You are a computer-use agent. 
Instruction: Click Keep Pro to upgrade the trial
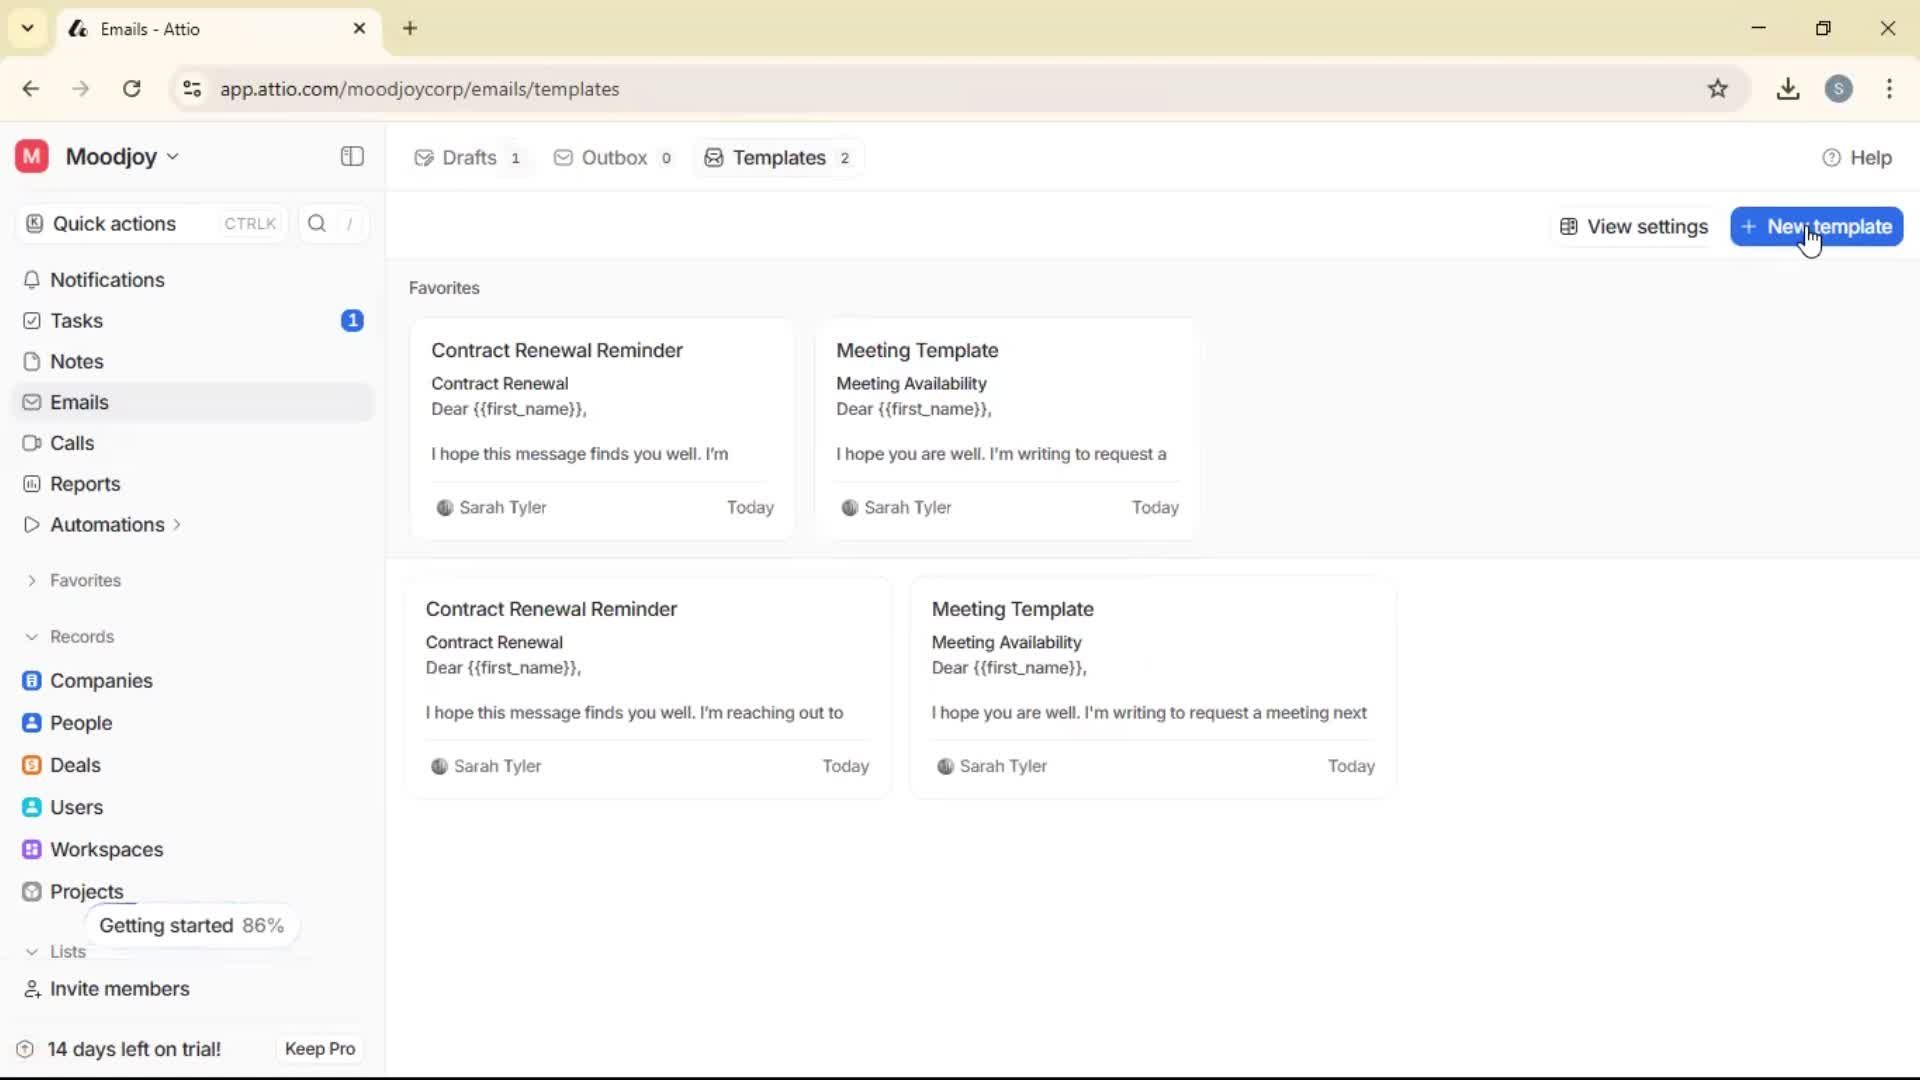pos(318,1048)
